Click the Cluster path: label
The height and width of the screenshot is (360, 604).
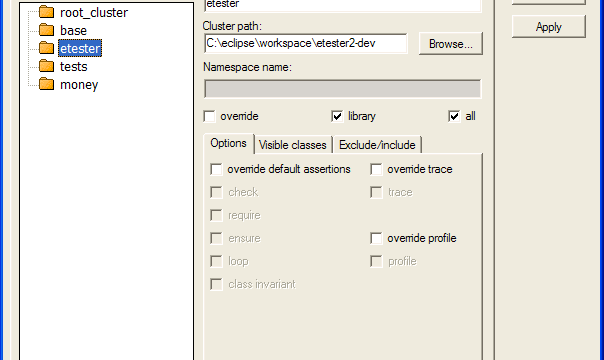(232, 26)
